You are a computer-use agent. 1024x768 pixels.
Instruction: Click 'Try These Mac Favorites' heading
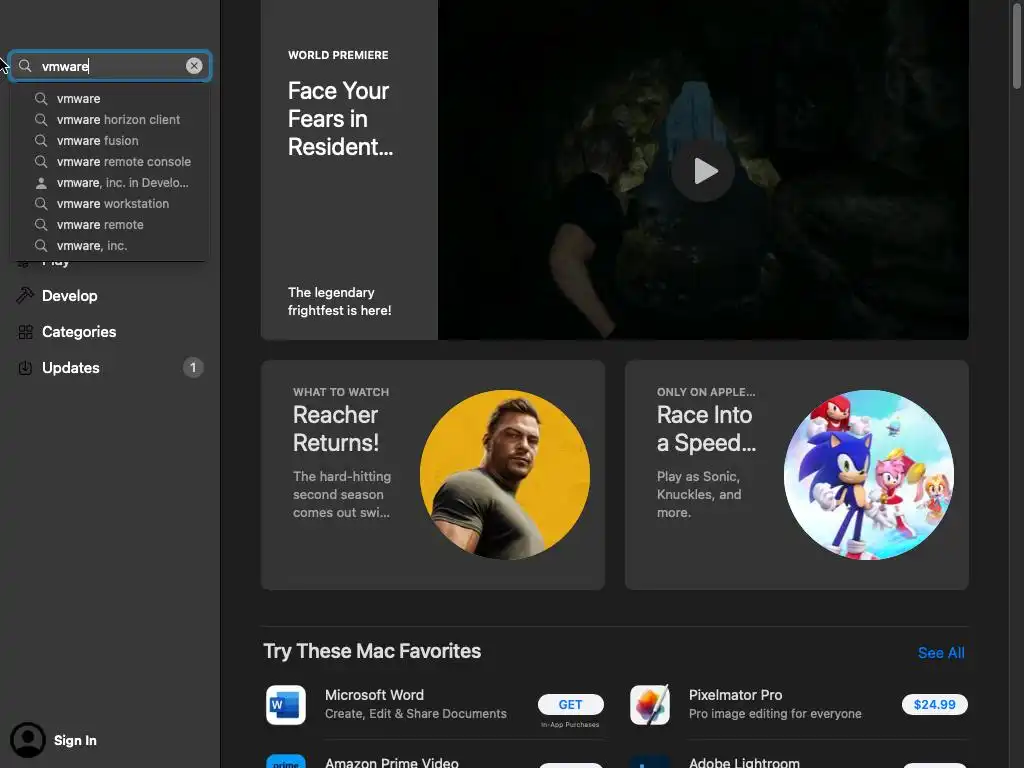coord(372,651)
